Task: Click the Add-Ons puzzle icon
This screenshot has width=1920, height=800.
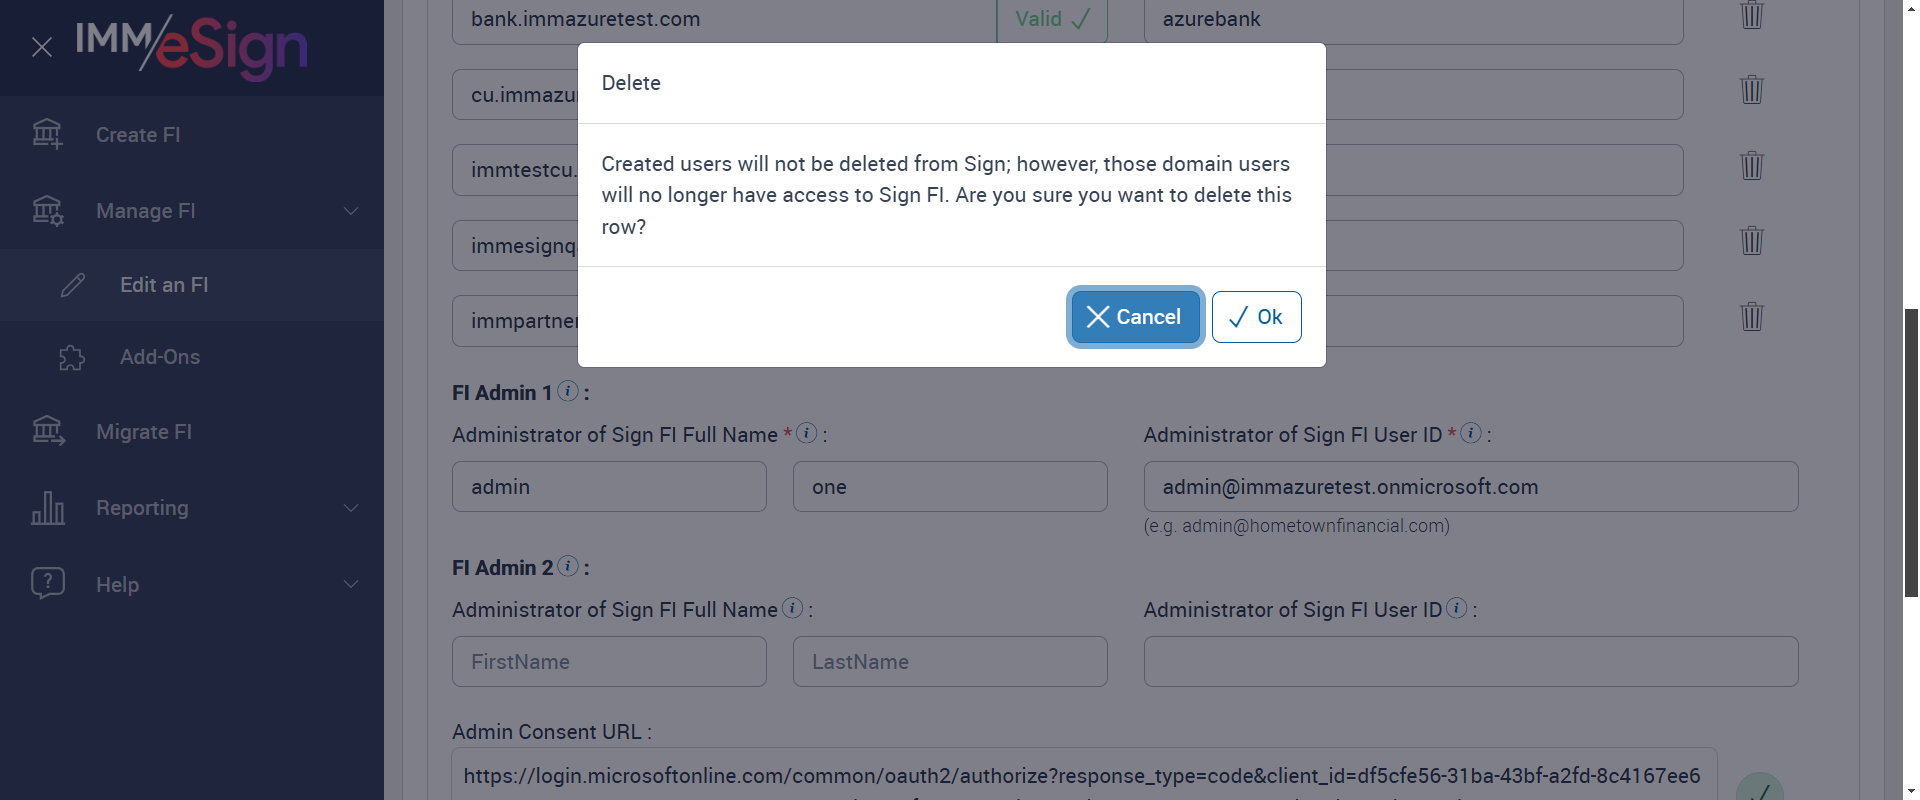Action: (x=72, y=357)
